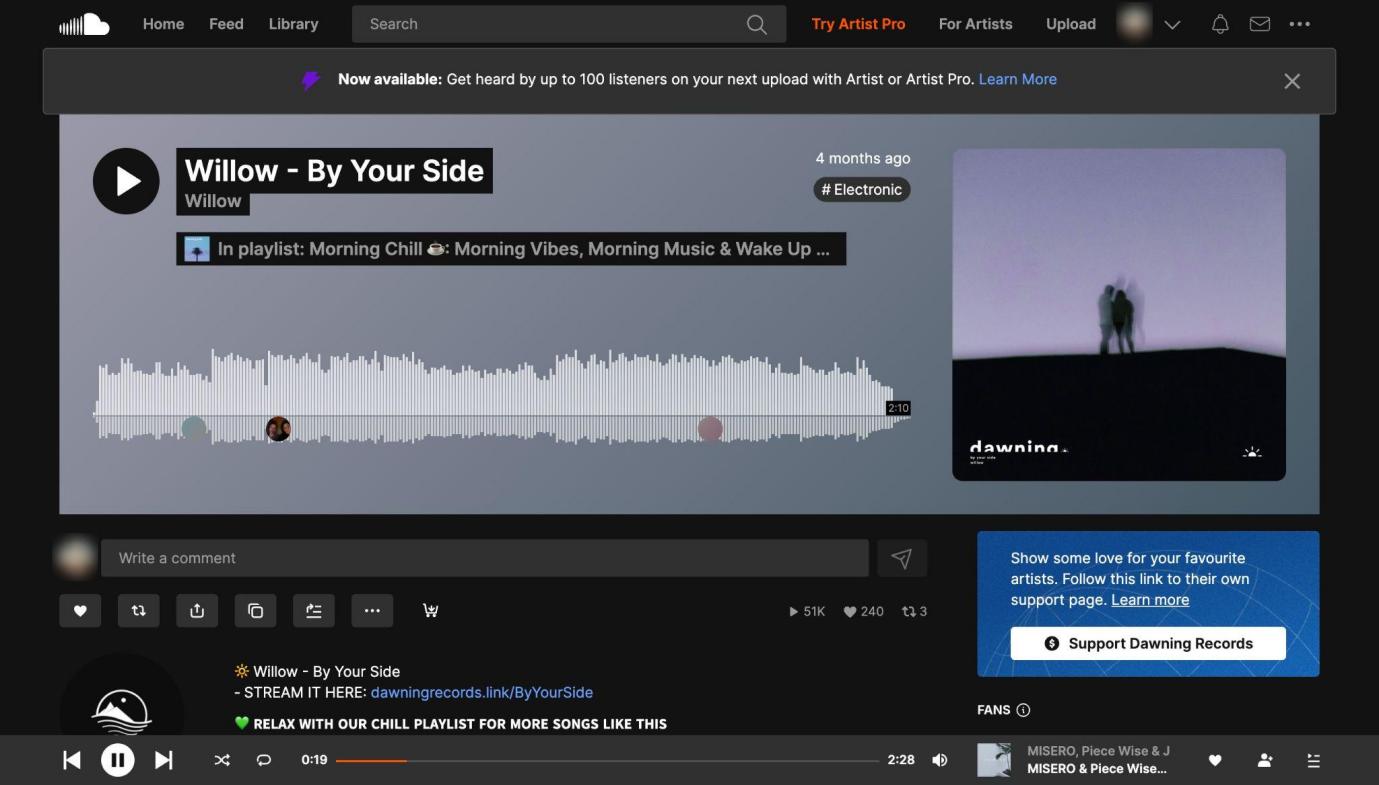Click the Learn More banner link
Image resolution: width=1379 pixels, height=785 pixels.
click(x=1017, y=79)
